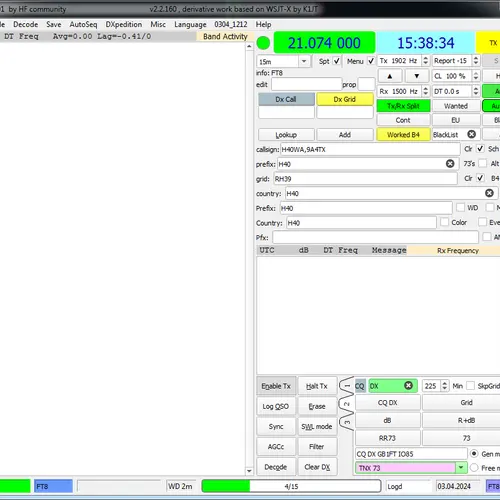
Task: Open the 15m band dropdown
Action: tap(304, 61)
